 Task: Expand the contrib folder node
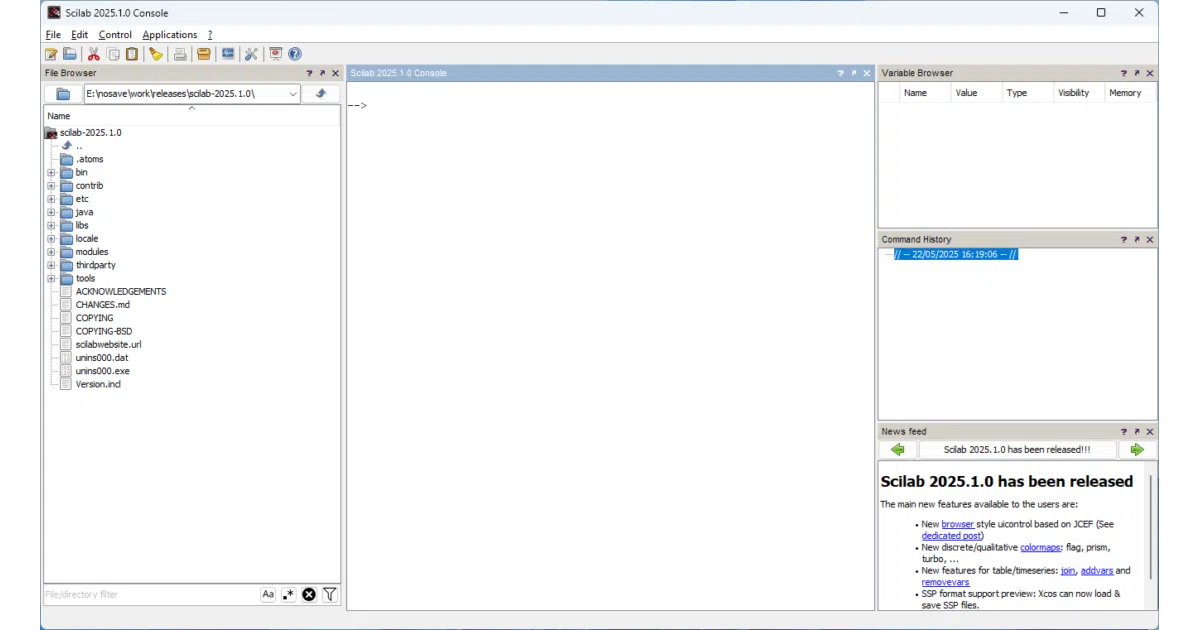coord(51,186)
